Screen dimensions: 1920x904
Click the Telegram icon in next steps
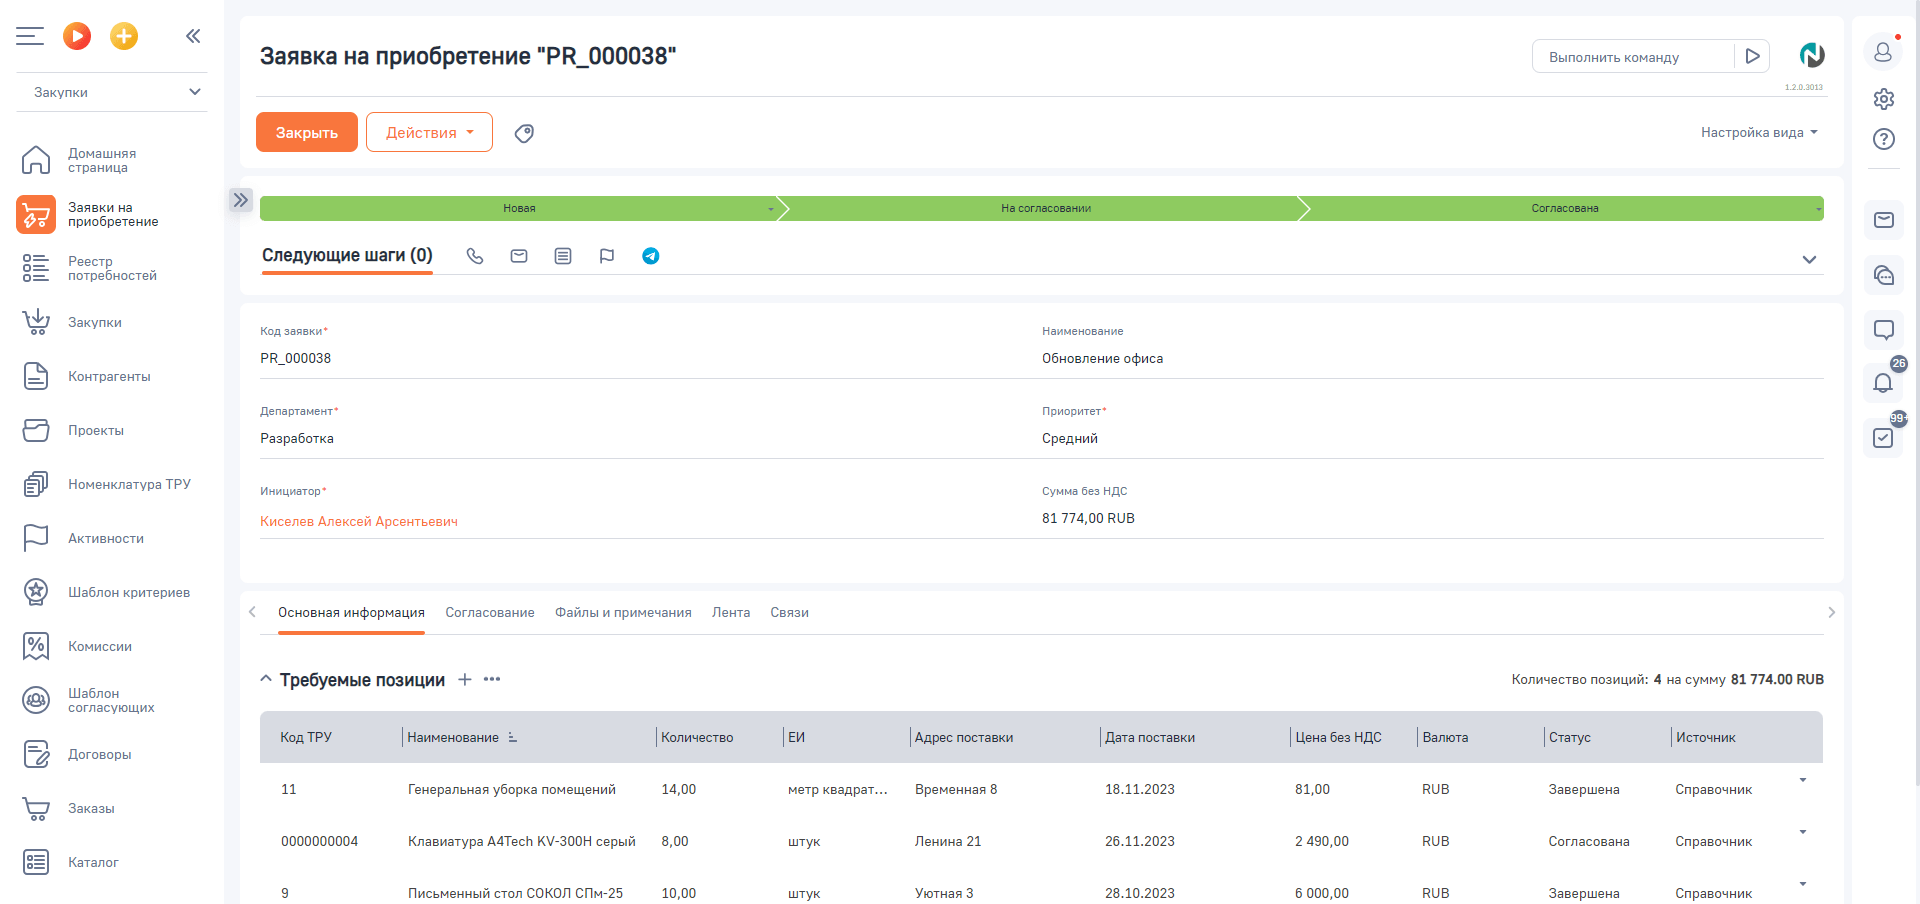(x=651, y=256)
